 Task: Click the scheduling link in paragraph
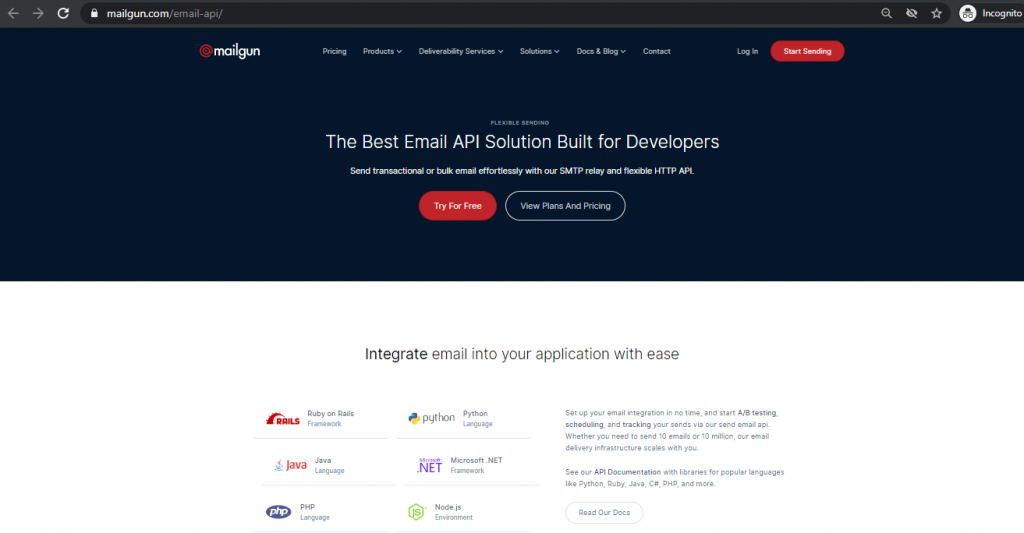584,425
